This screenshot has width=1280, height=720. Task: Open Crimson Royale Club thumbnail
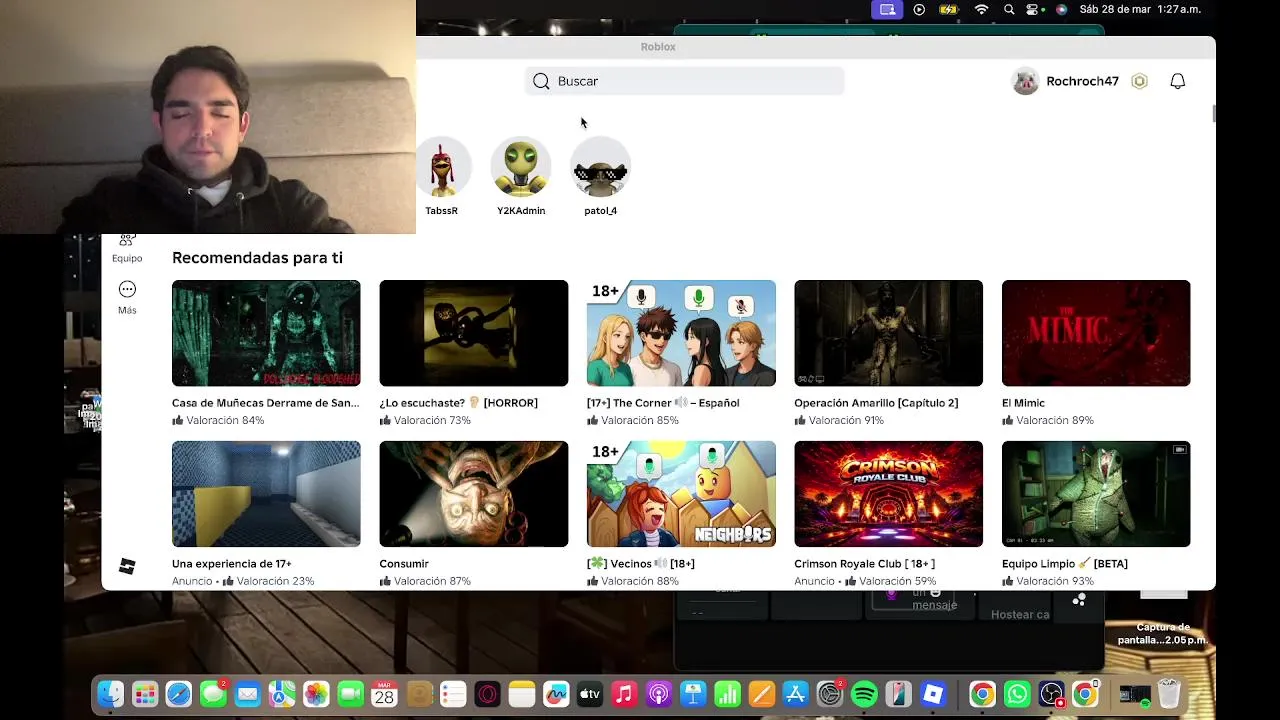point(889,494)
